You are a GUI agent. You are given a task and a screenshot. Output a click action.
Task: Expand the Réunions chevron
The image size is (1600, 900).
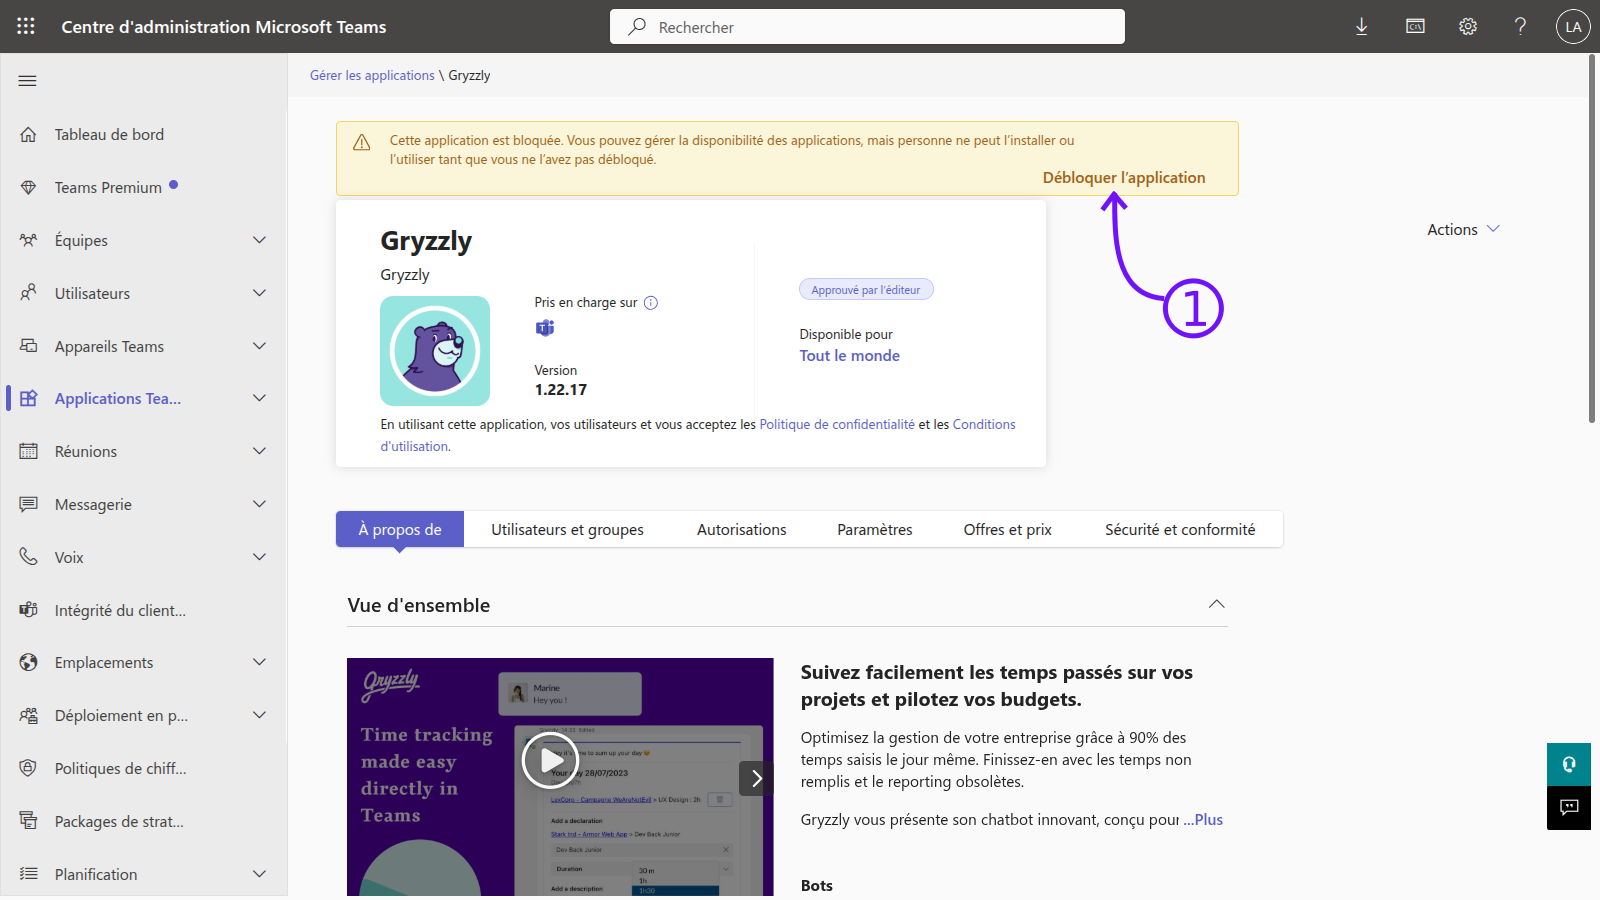pos(260,451)
